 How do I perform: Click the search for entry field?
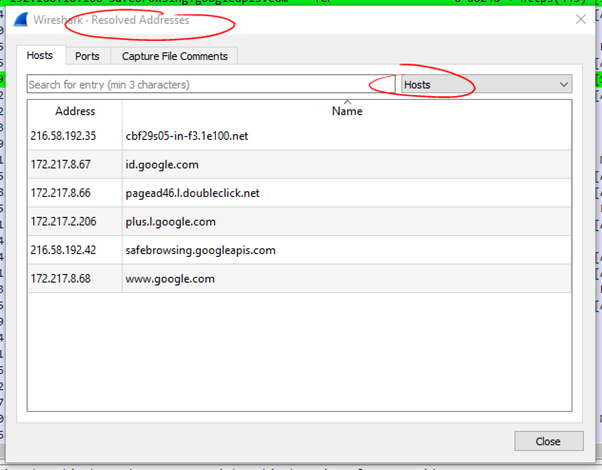click(210, 85)
